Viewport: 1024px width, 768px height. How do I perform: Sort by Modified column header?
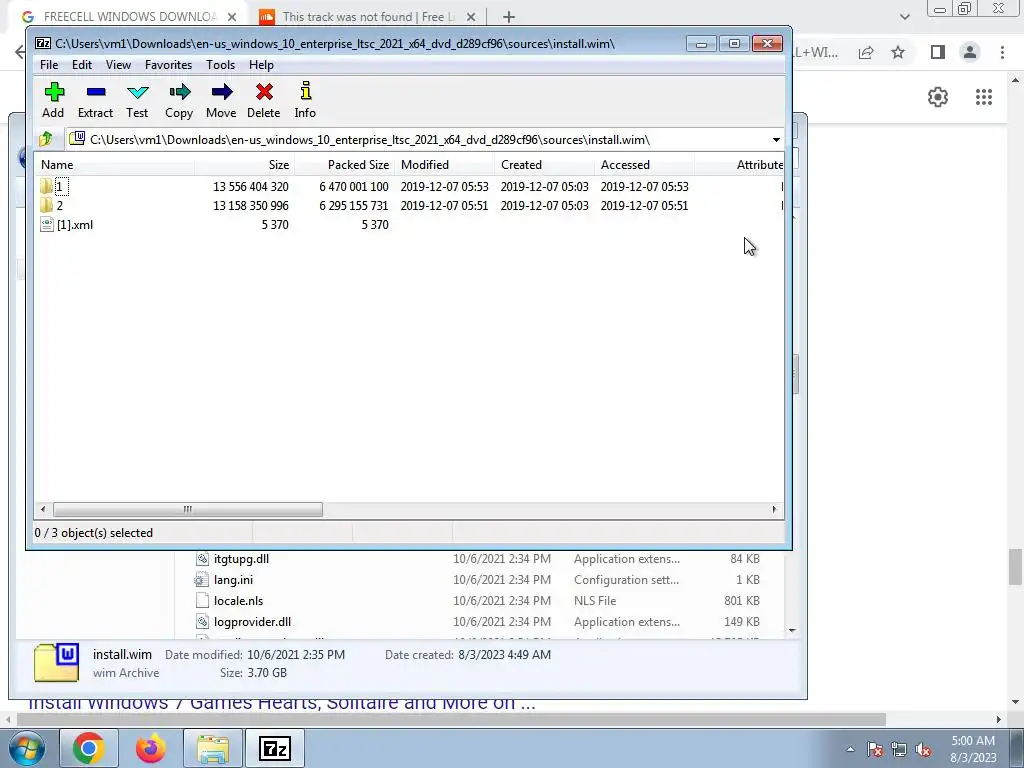(x=444, y=165)
